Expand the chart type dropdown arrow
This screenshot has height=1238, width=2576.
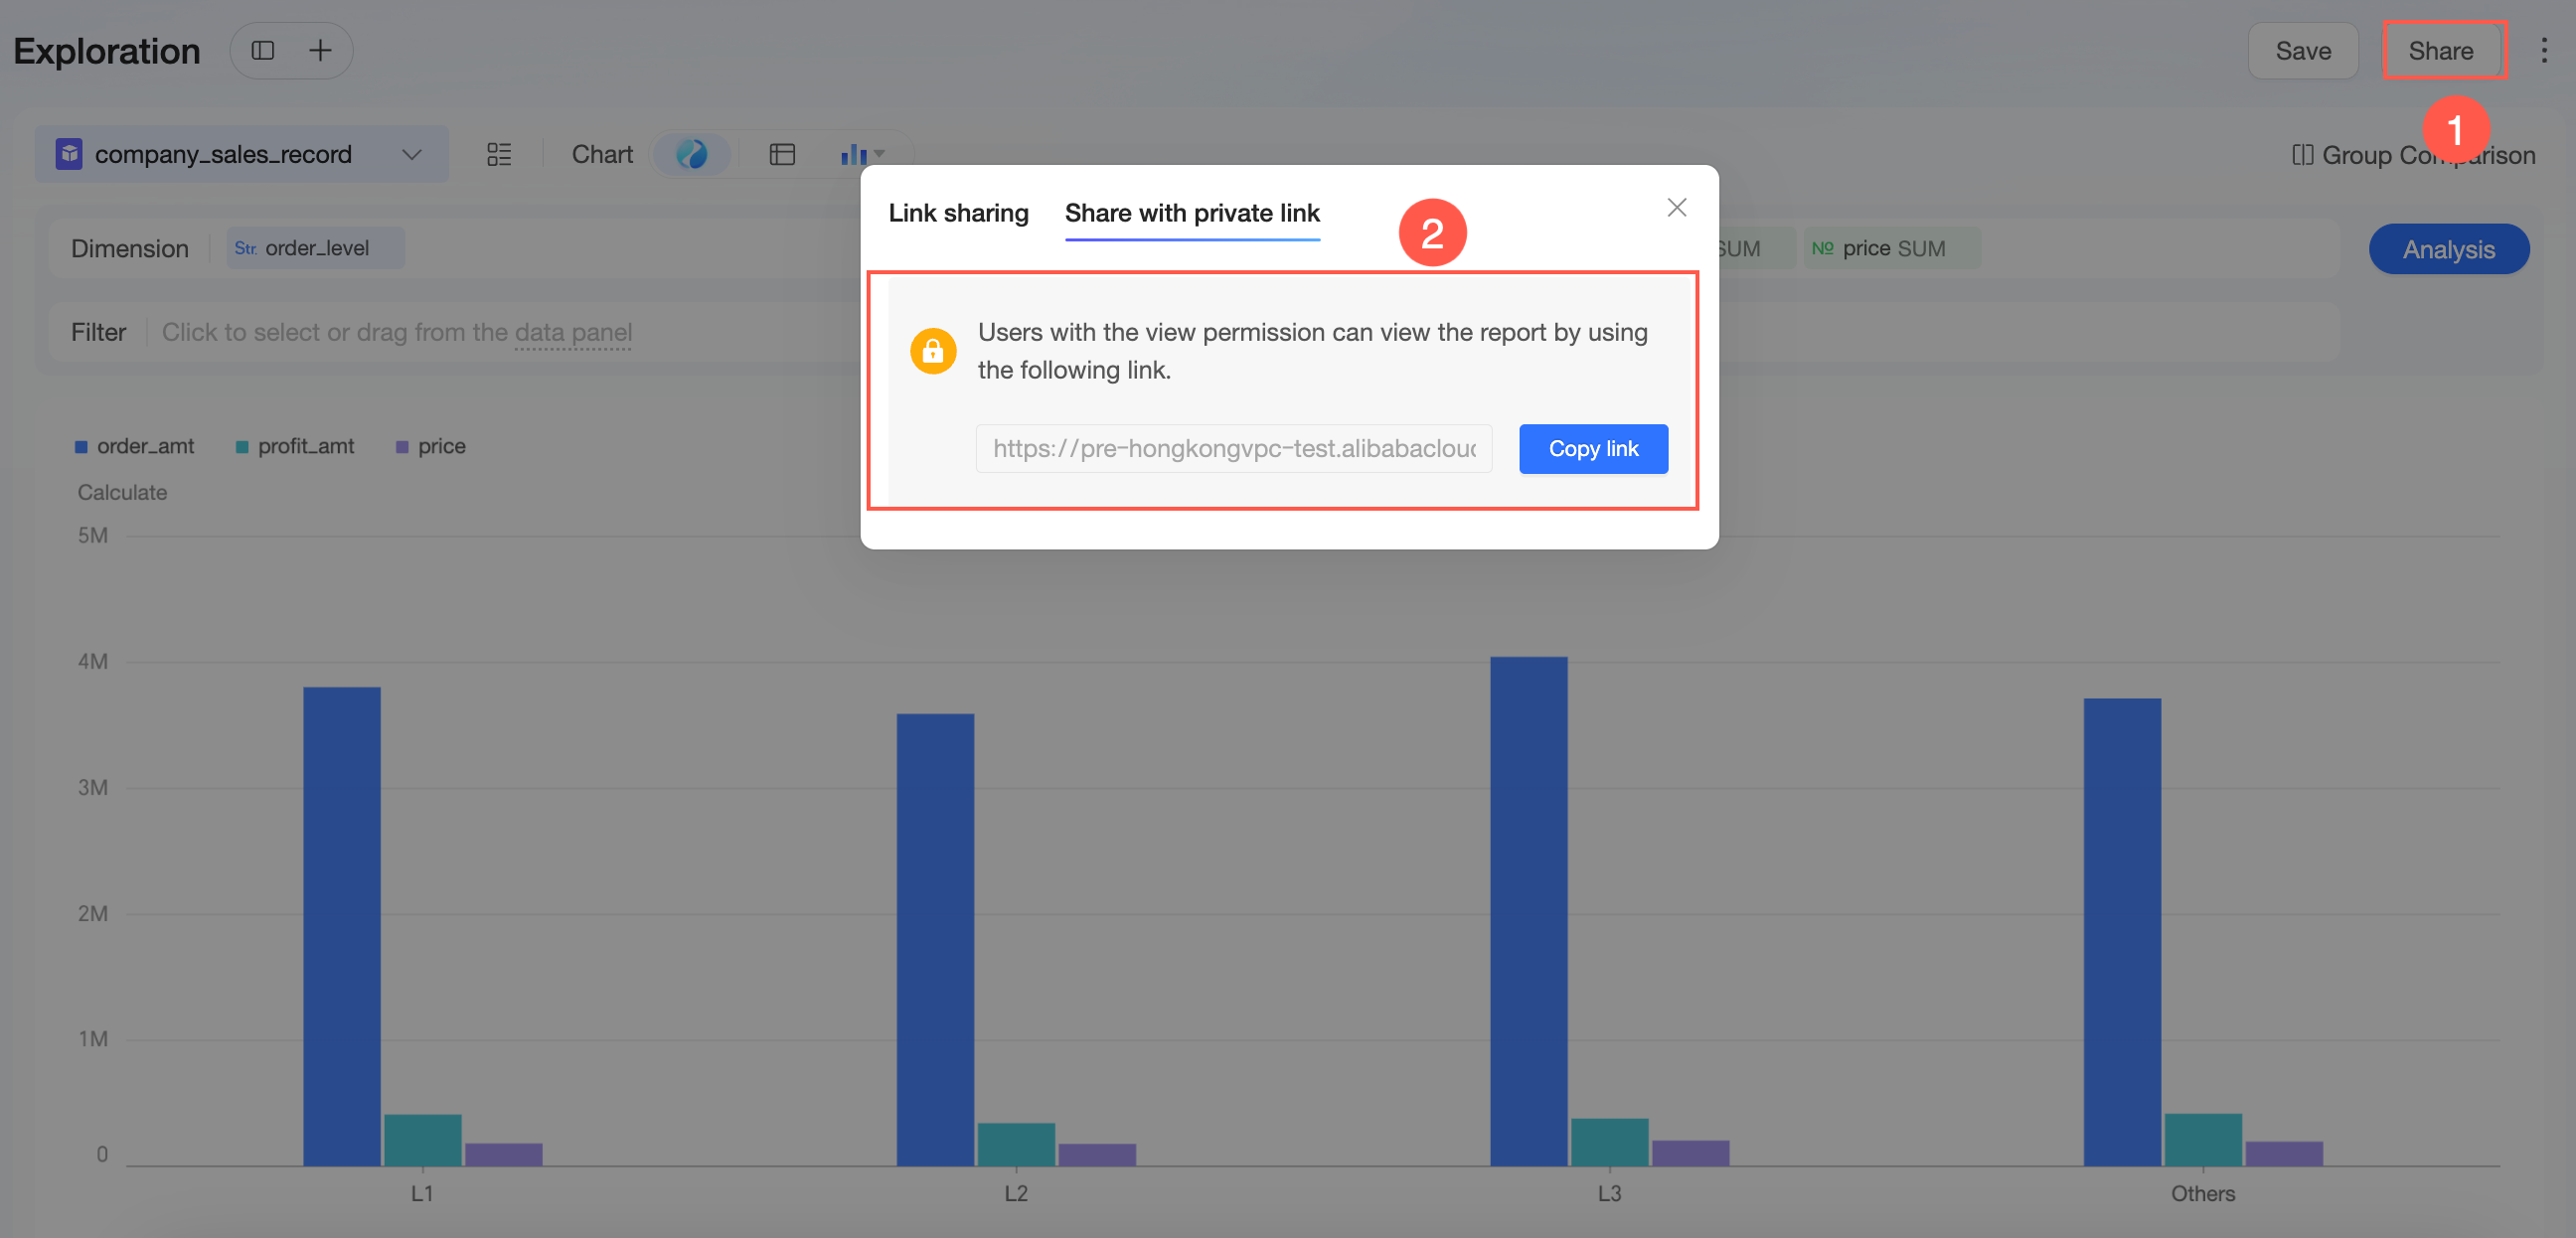coord(880,154)
